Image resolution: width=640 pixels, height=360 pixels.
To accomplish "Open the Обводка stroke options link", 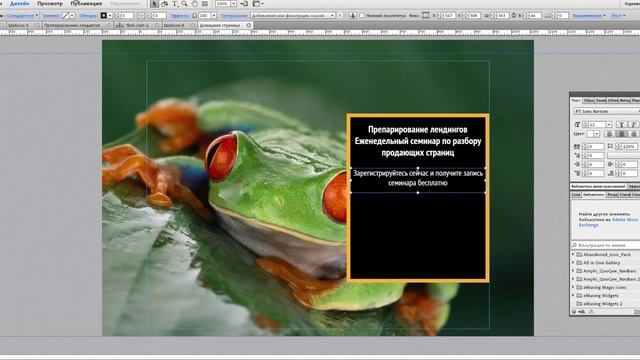I will (88, 16).
